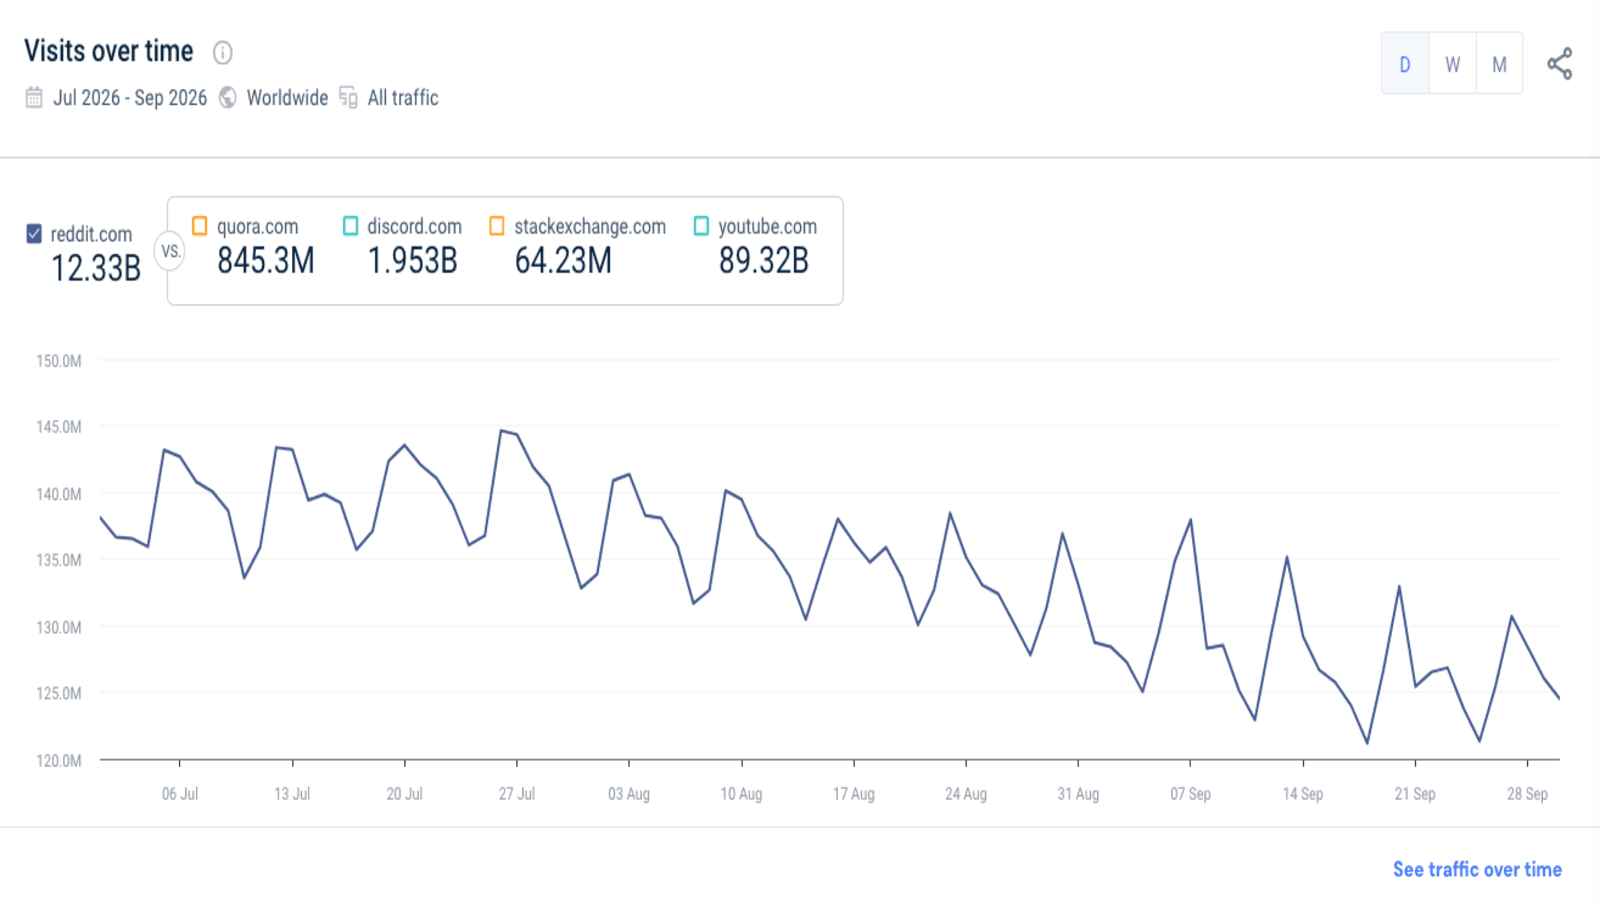Enable the quora.com checkbox
The image size is (1600, 900).
point(200,226)
